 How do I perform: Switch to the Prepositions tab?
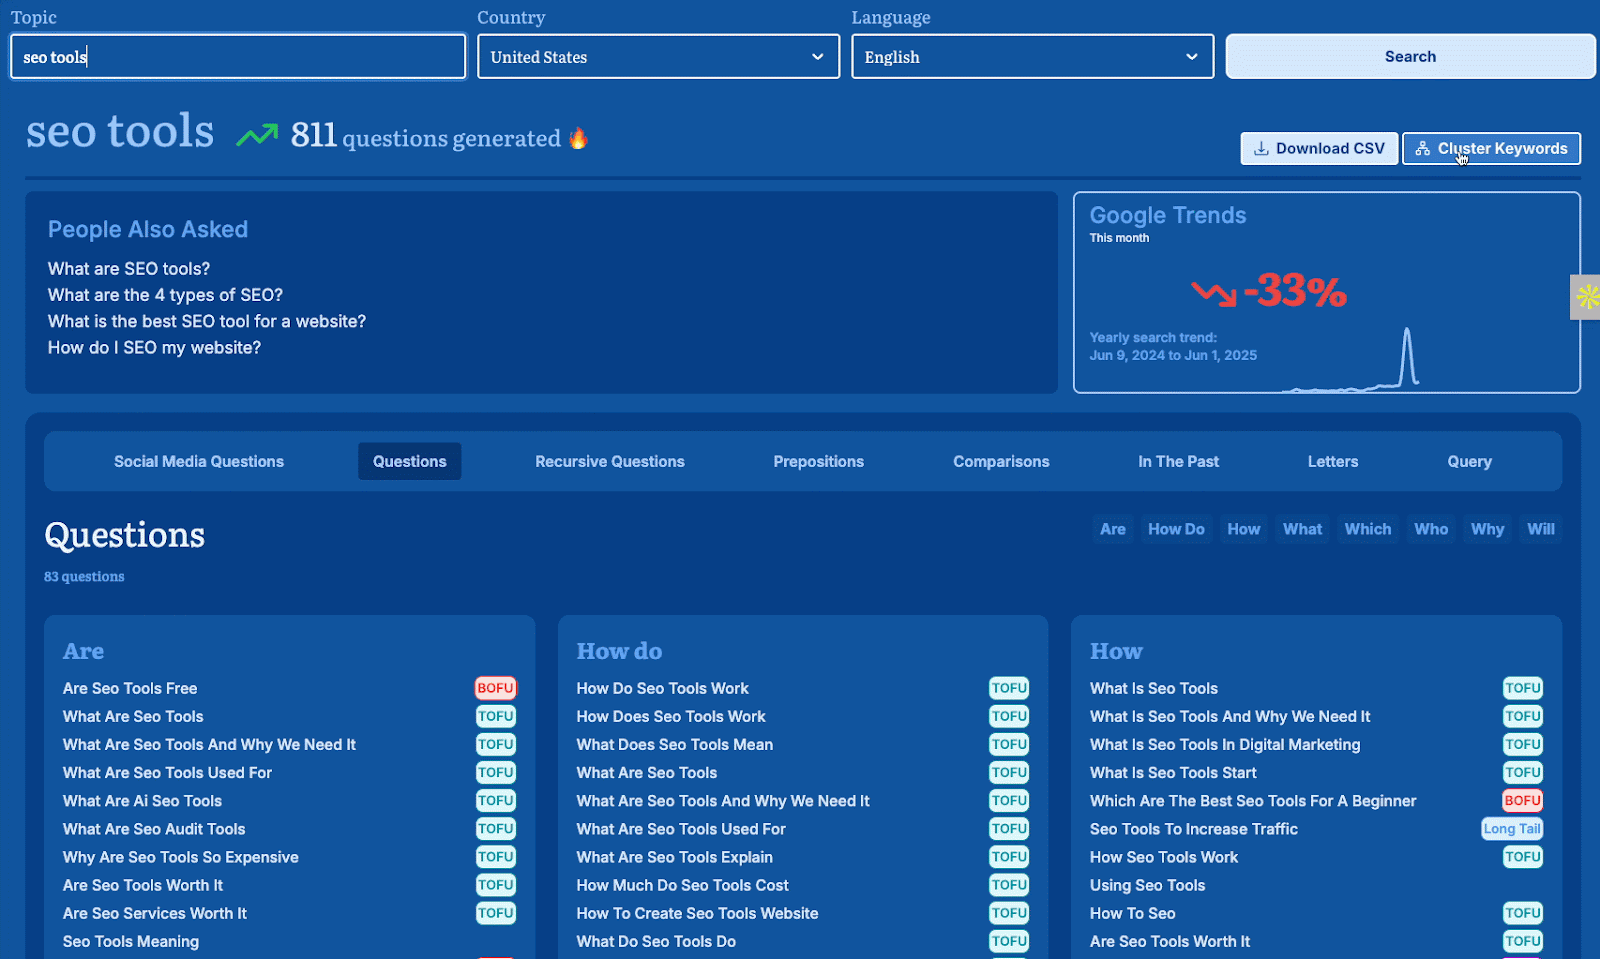click(x=819, y=461)
